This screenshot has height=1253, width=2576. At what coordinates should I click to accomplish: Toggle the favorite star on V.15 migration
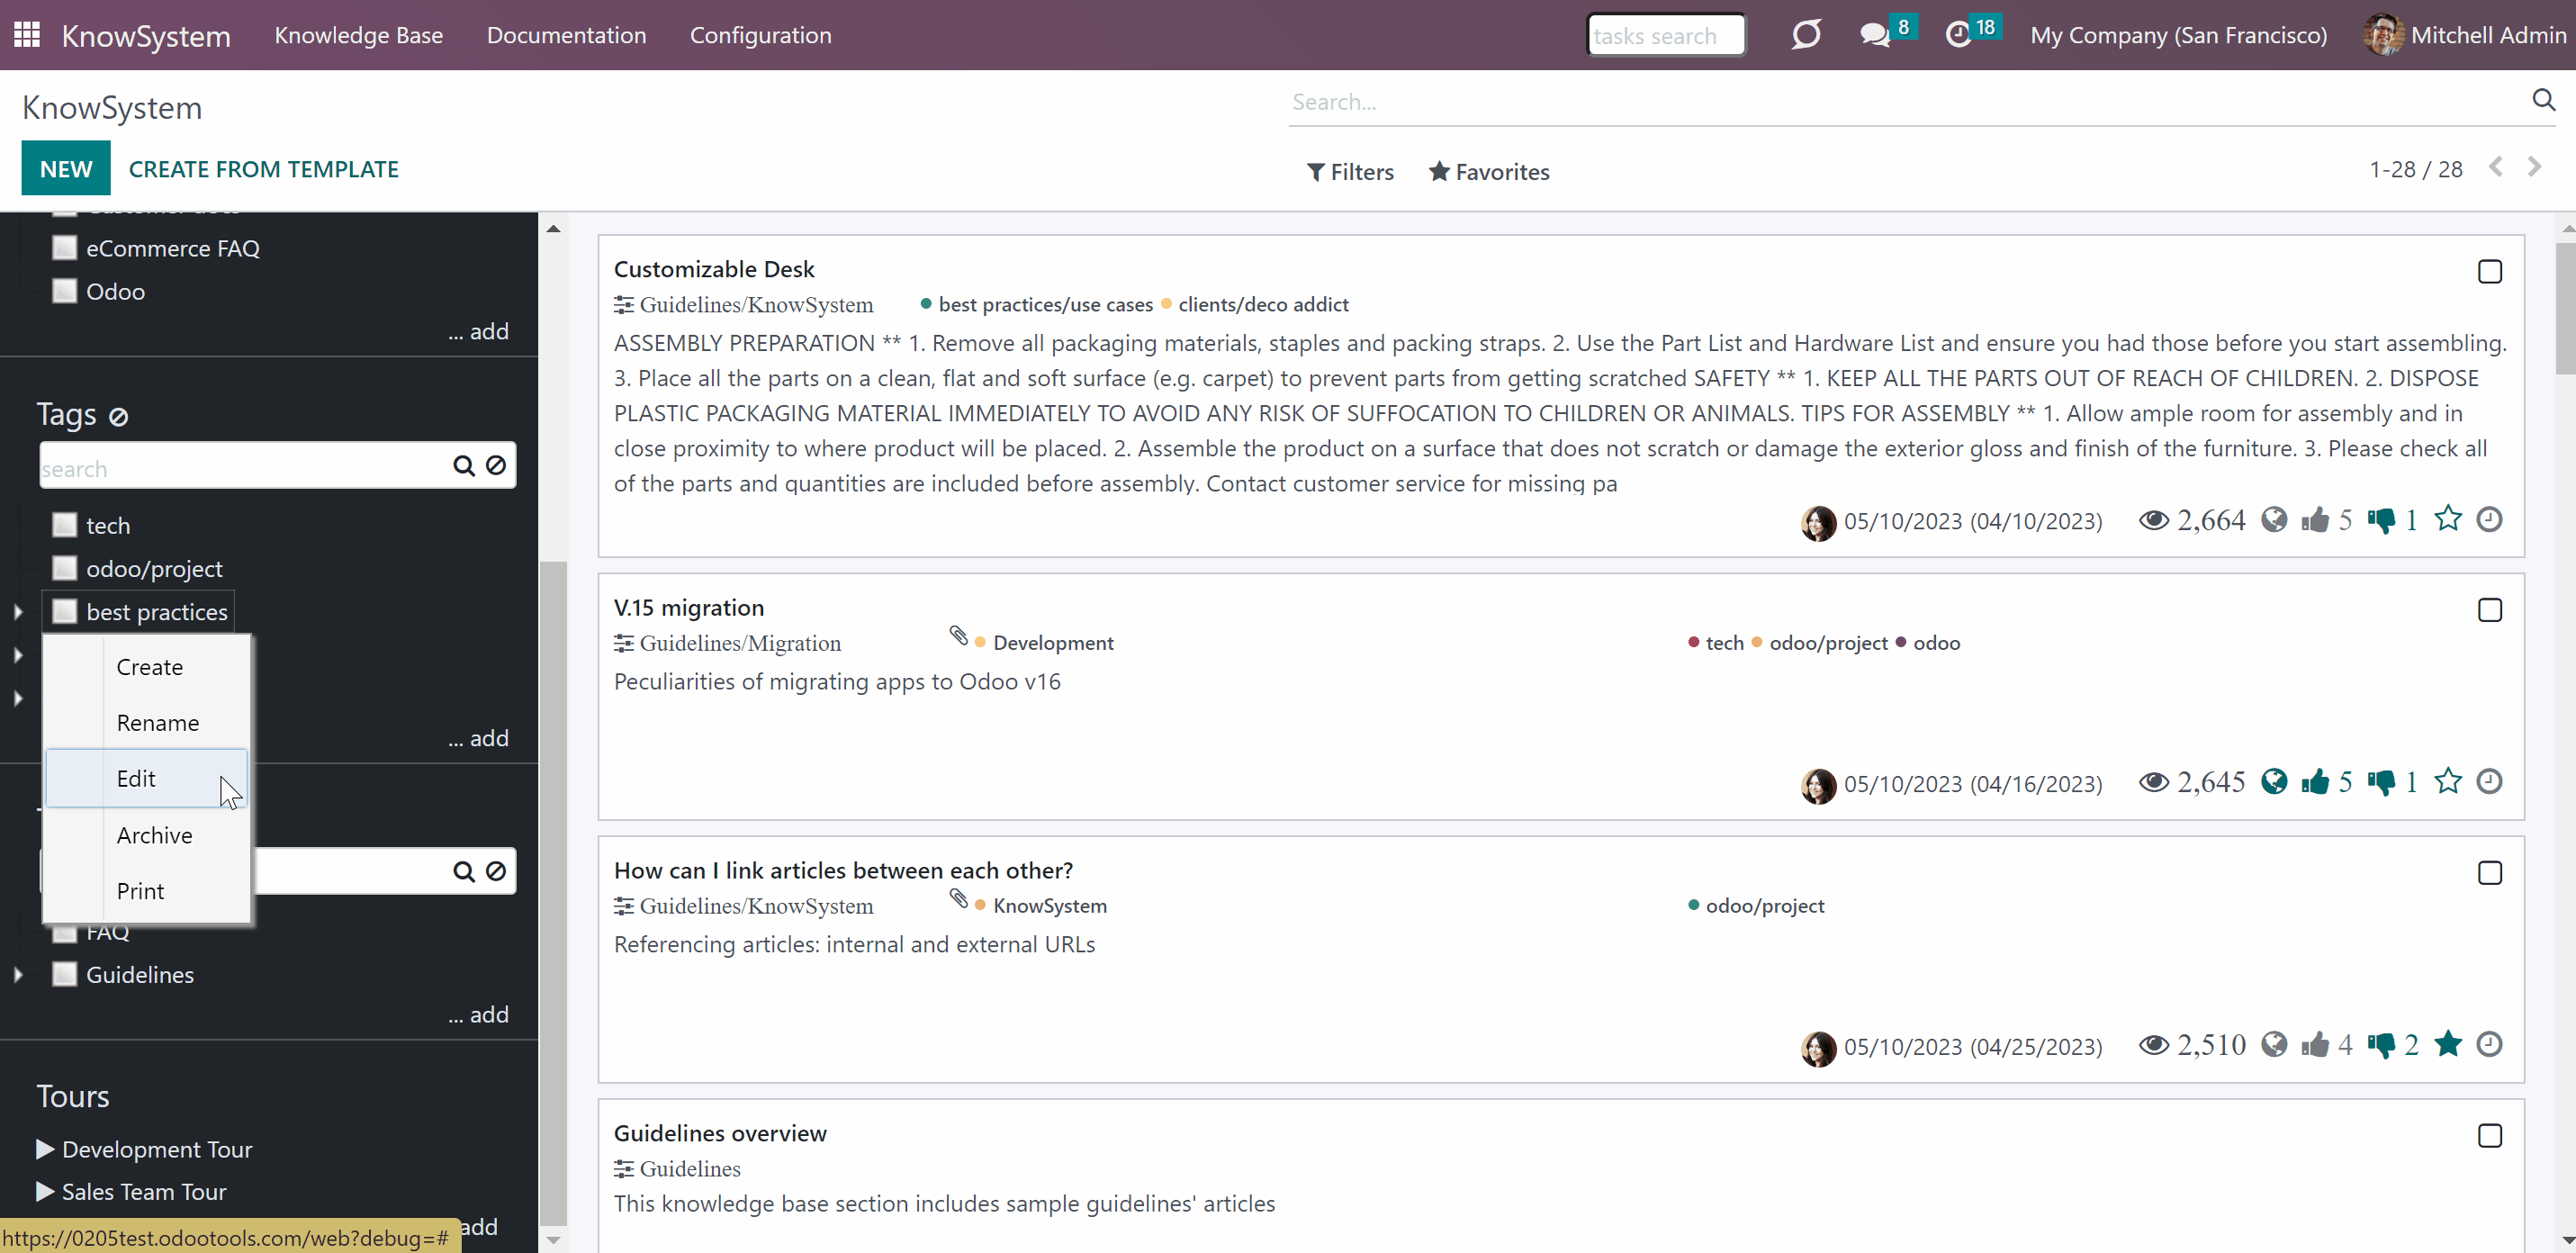(x=2447, y=781)
